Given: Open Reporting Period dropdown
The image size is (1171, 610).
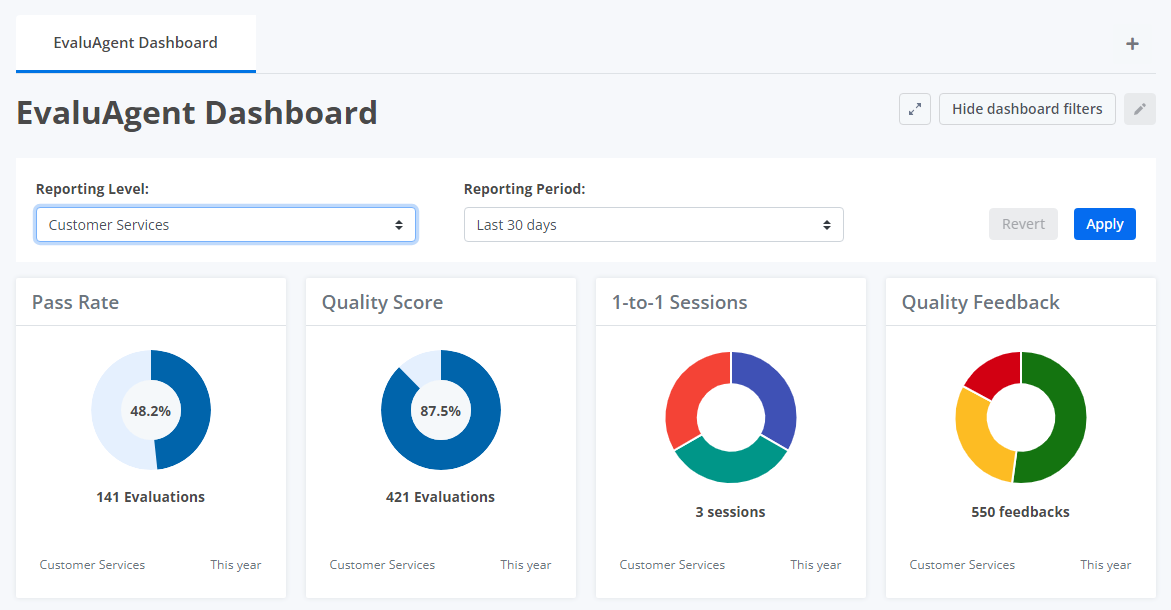Looking at the screenshot, I should (653, 225).
